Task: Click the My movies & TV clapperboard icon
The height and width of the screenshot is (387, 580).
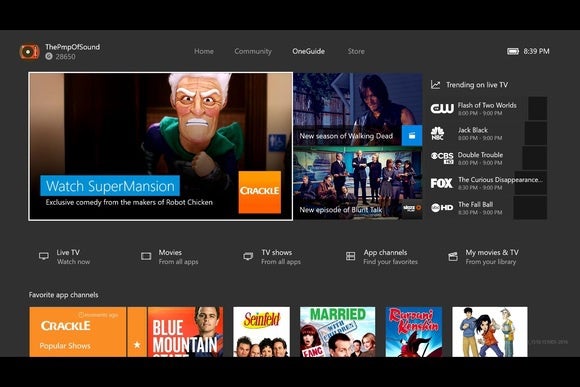Action: click(x=453, y=256)
